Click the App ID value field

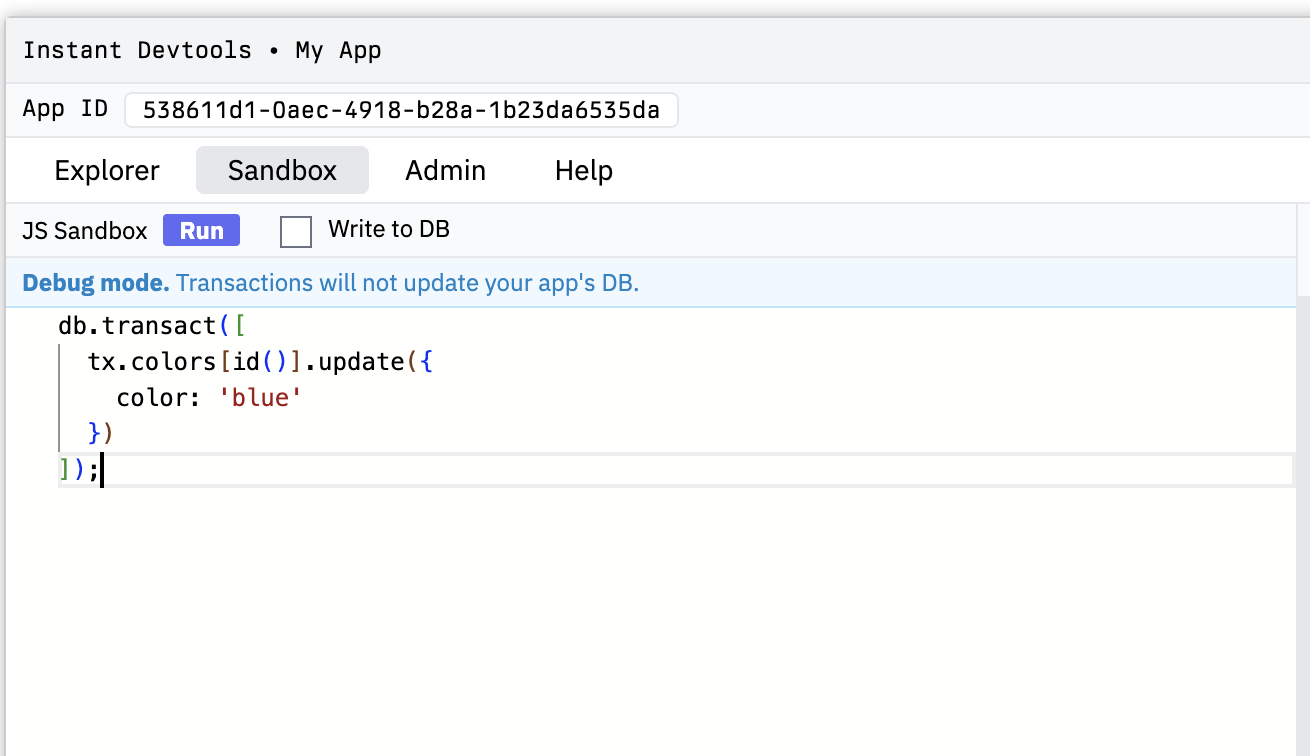point(401,110)
